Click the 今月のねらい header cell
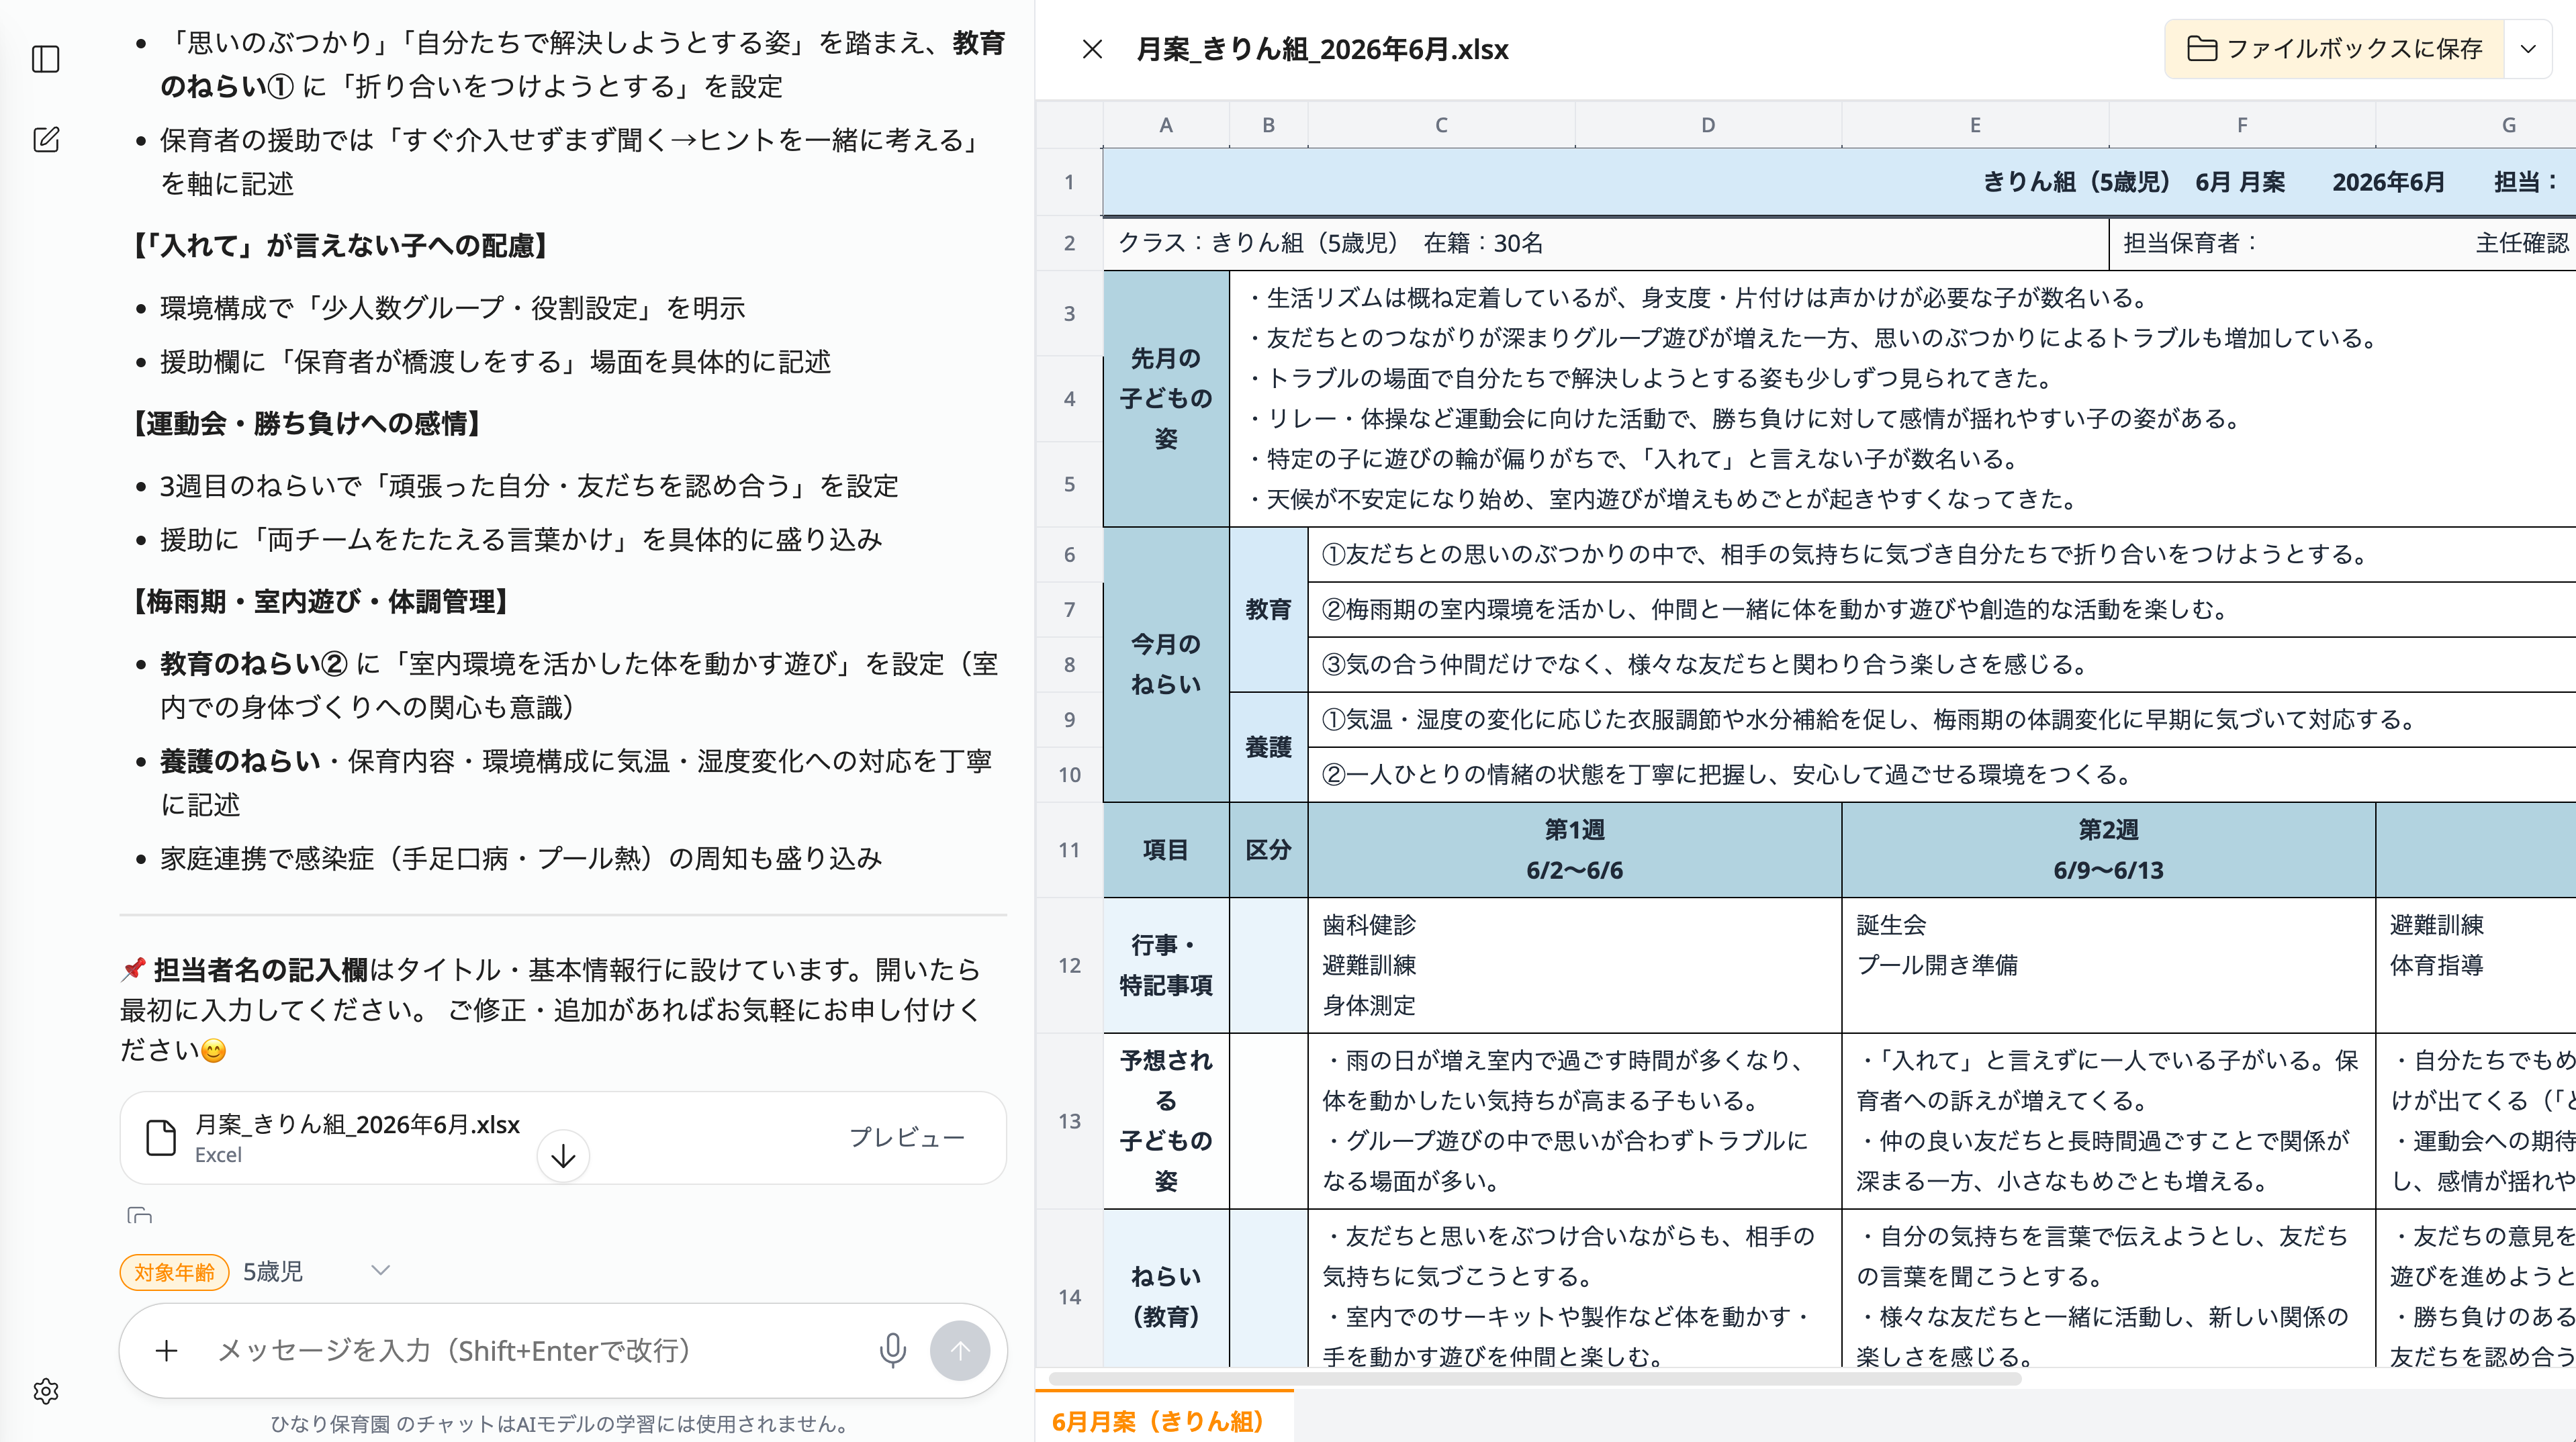Viewport: 2576px width, 1442px height. click(x=1166, y=664)
